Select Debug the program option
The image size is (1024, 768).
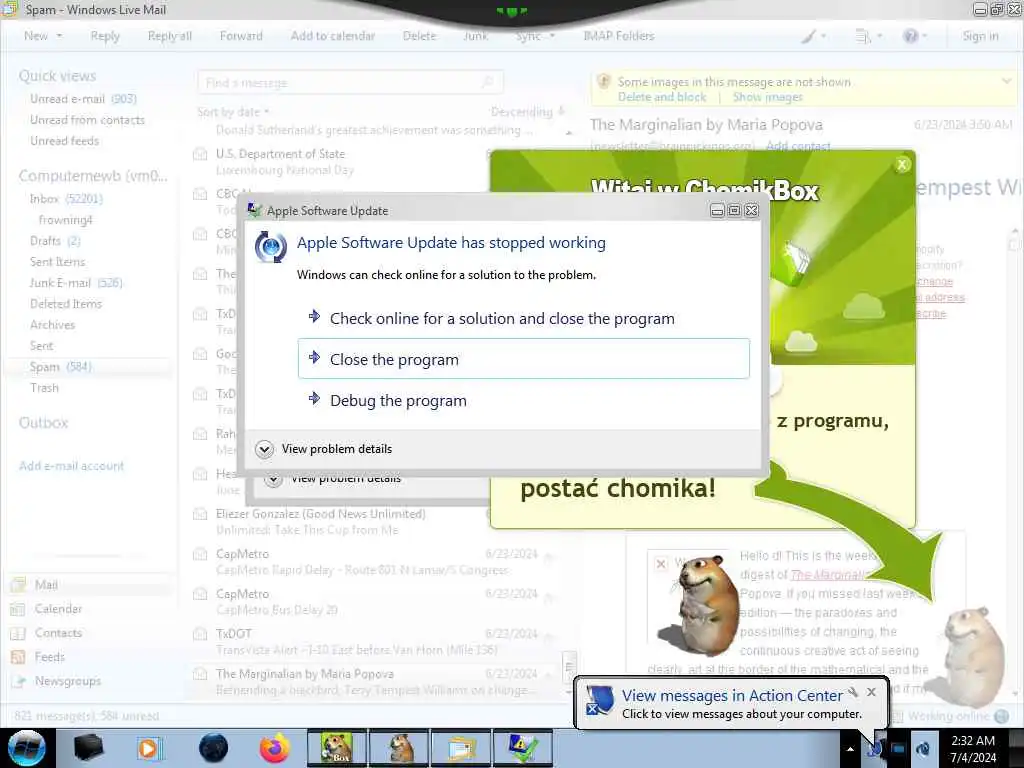point(523,400)
